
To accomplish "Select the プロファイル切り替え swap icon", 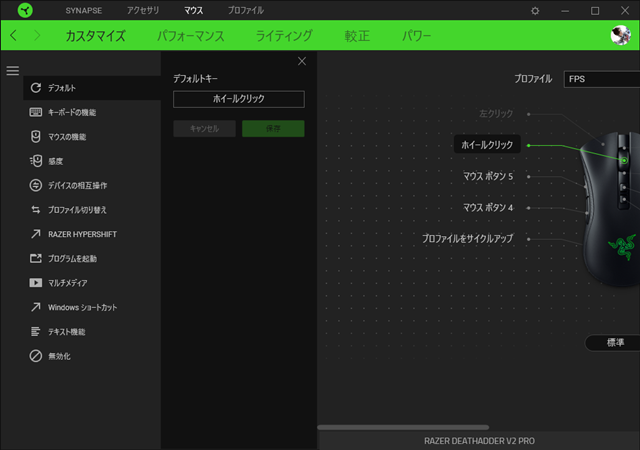I will 36,209.
